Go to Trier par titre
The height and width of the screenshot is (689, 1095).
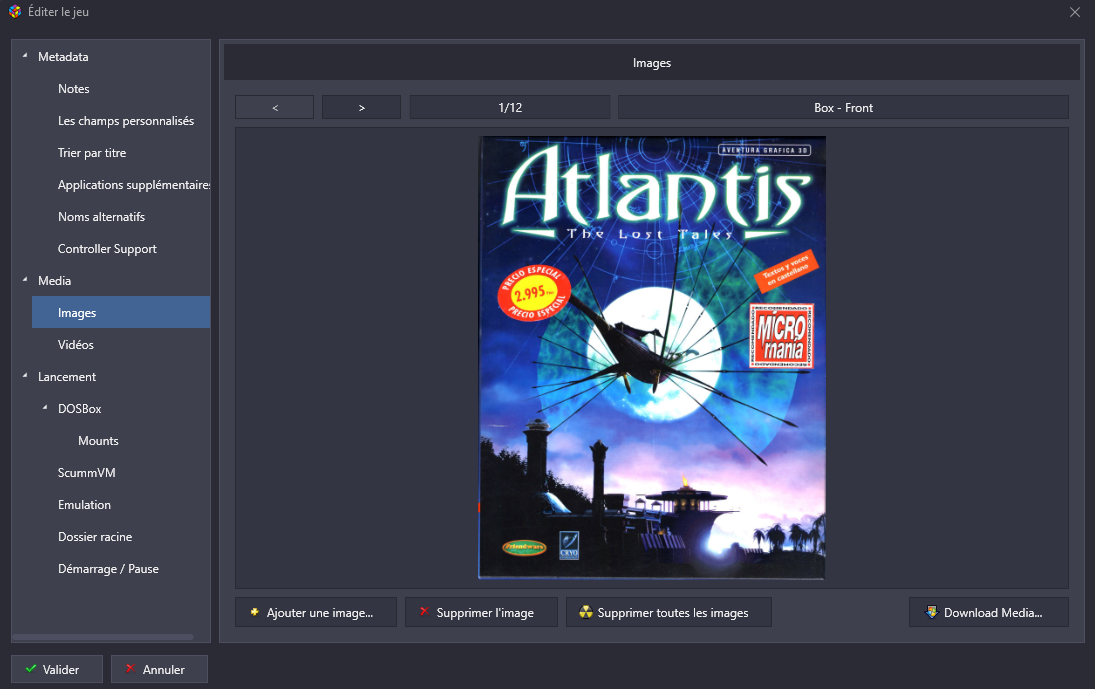pyautogui.click(x=92, y=153)
